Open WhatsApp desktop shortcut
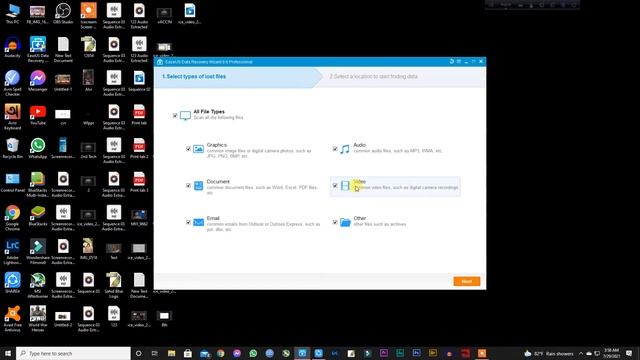640x360 pixels. tap(38, 148)
